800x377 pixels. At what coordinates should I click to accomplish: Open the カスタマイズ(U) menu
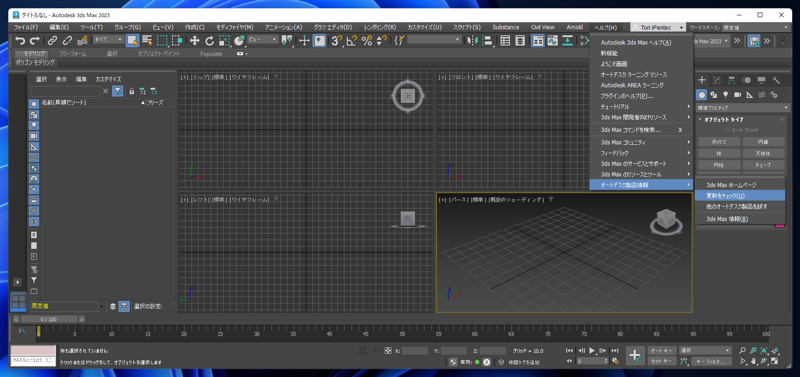click(424, 27)
